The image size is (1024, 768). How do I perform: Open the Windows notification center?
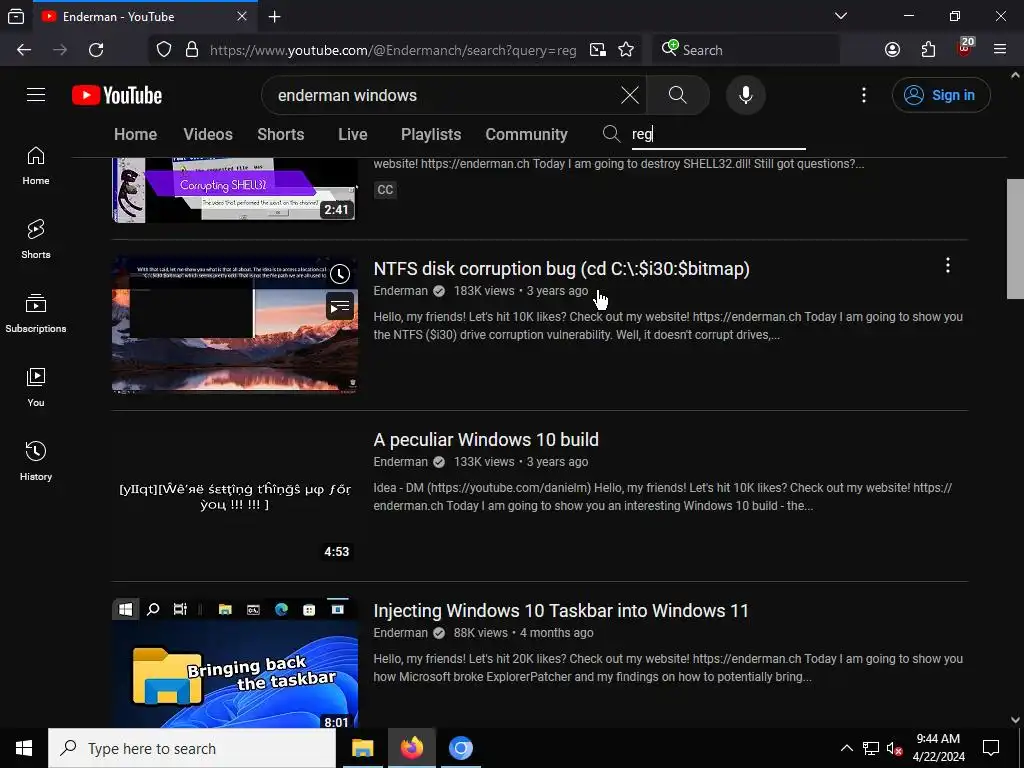click(991, 748)
